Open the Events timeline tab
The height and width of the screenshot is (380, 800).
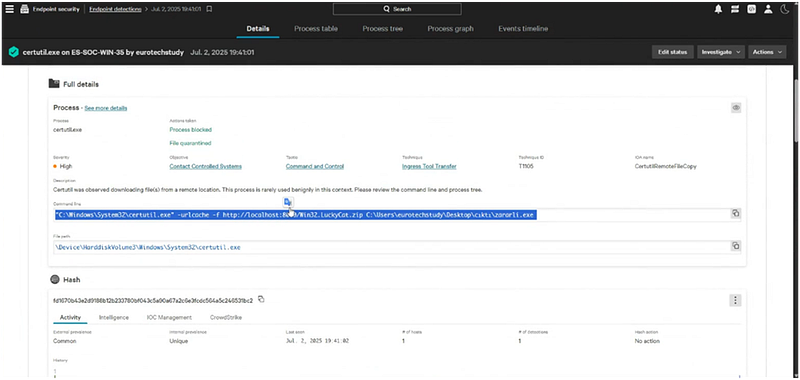pos(523,29)
